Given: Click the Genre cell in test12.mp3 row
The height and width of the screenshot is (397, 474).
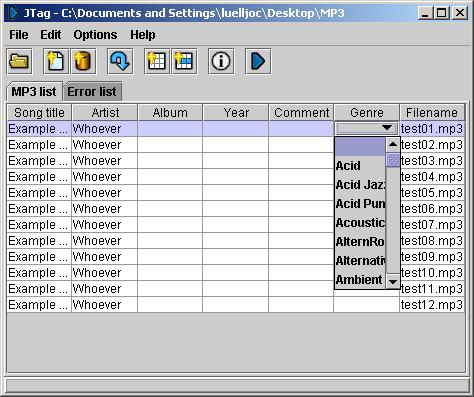Looking at the screenshot, I should [x=367, y=305].
